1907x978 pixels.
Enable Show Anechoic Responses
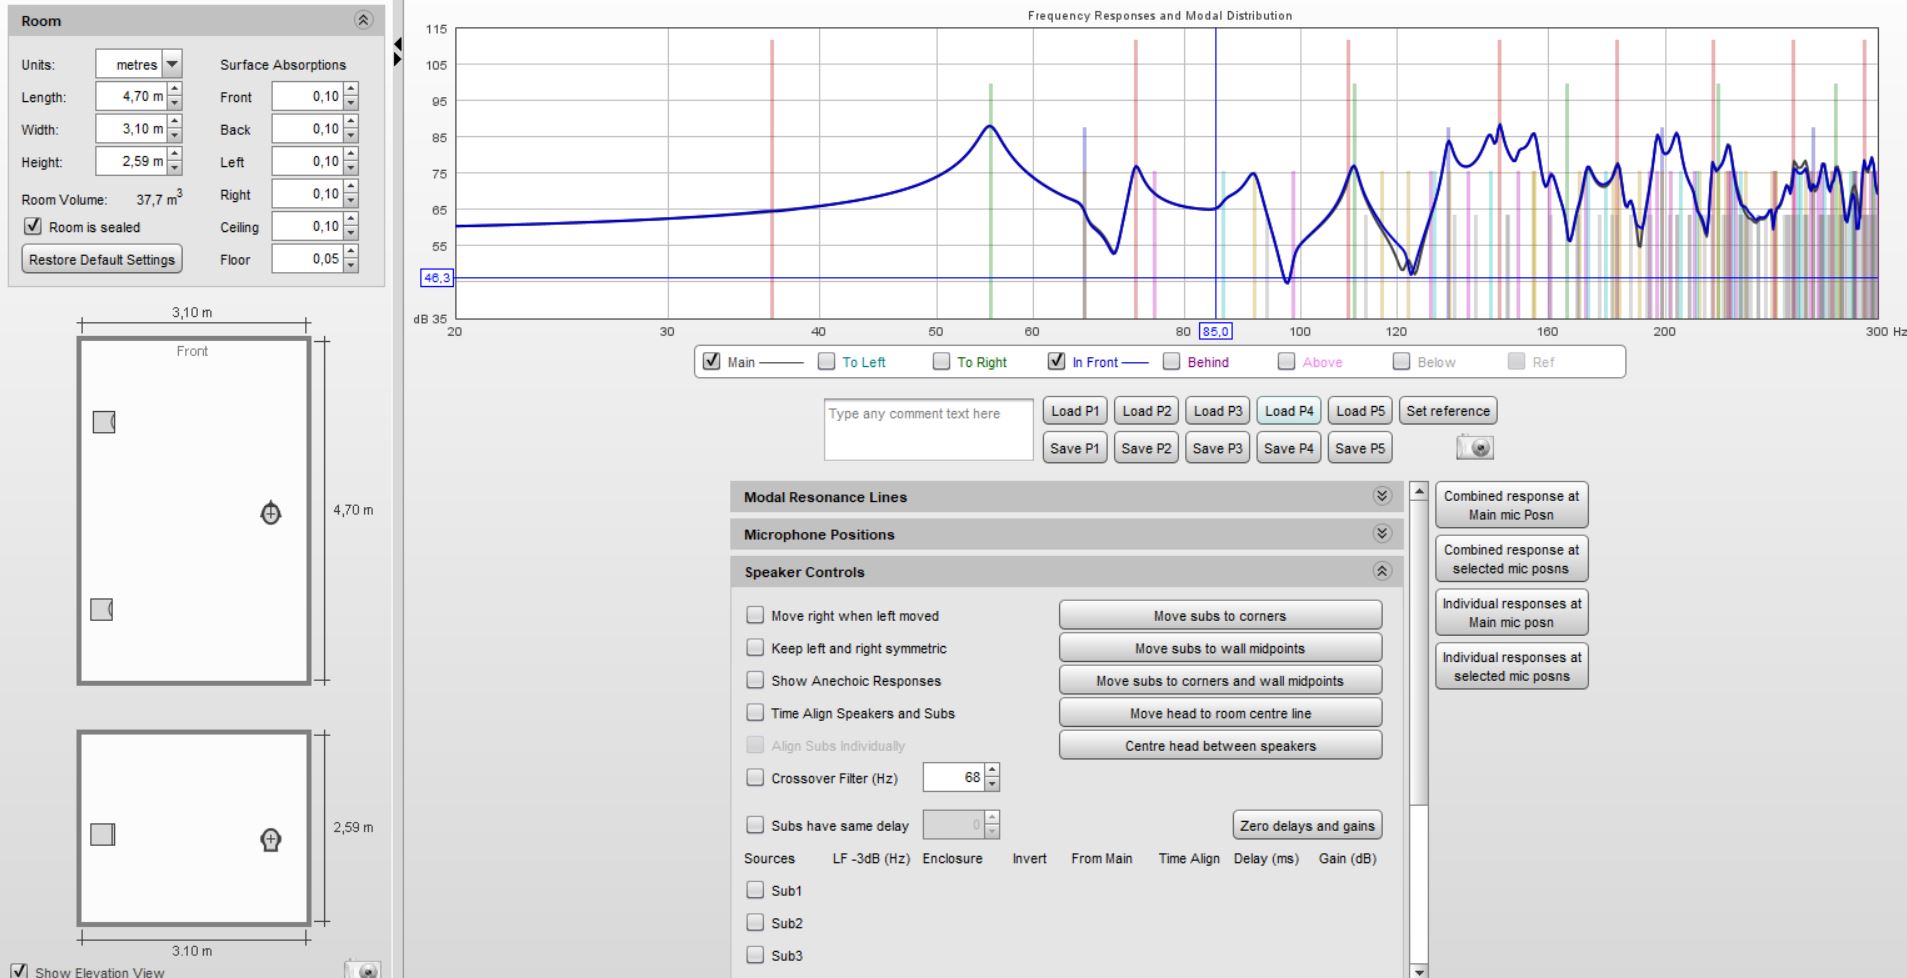pyautogui.click(x=755, y=680)
